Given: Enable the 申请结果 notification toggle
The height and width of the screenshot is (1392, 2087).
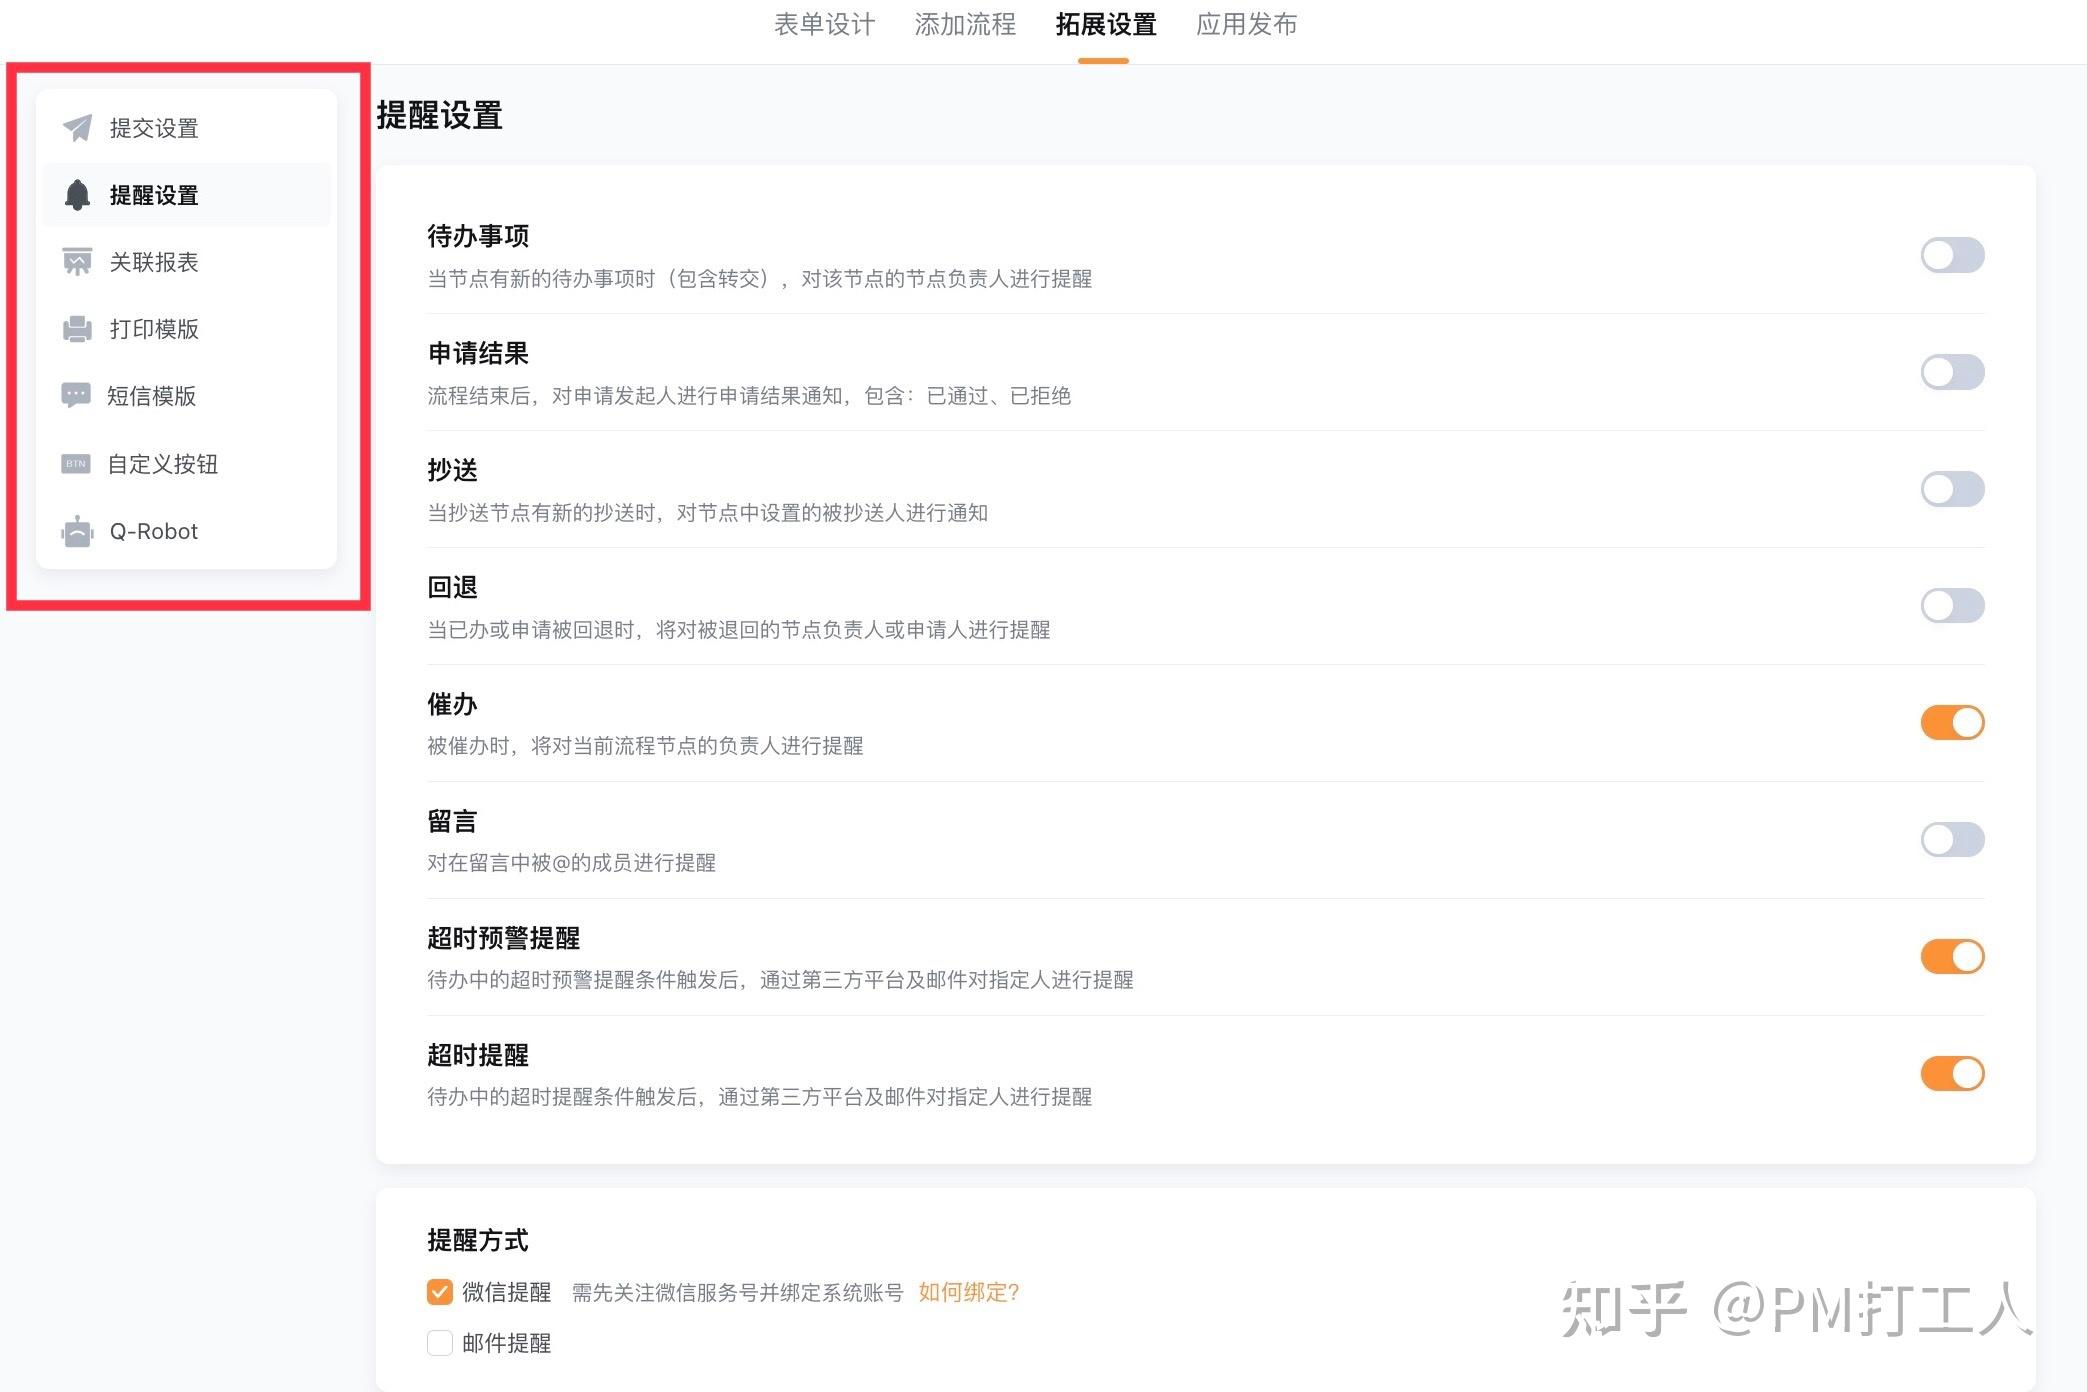Looking at the screenshot, I should coord(1952,372).
